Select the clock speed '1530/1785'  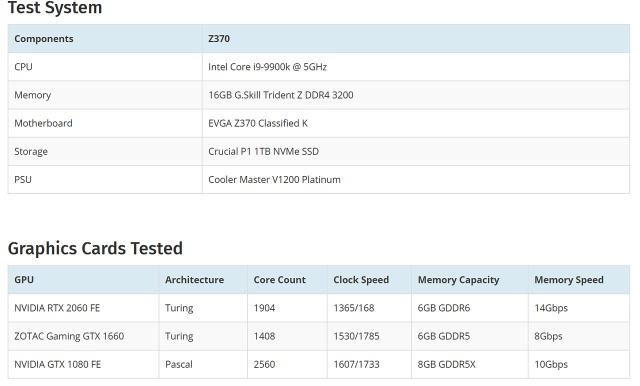[356, 336]
